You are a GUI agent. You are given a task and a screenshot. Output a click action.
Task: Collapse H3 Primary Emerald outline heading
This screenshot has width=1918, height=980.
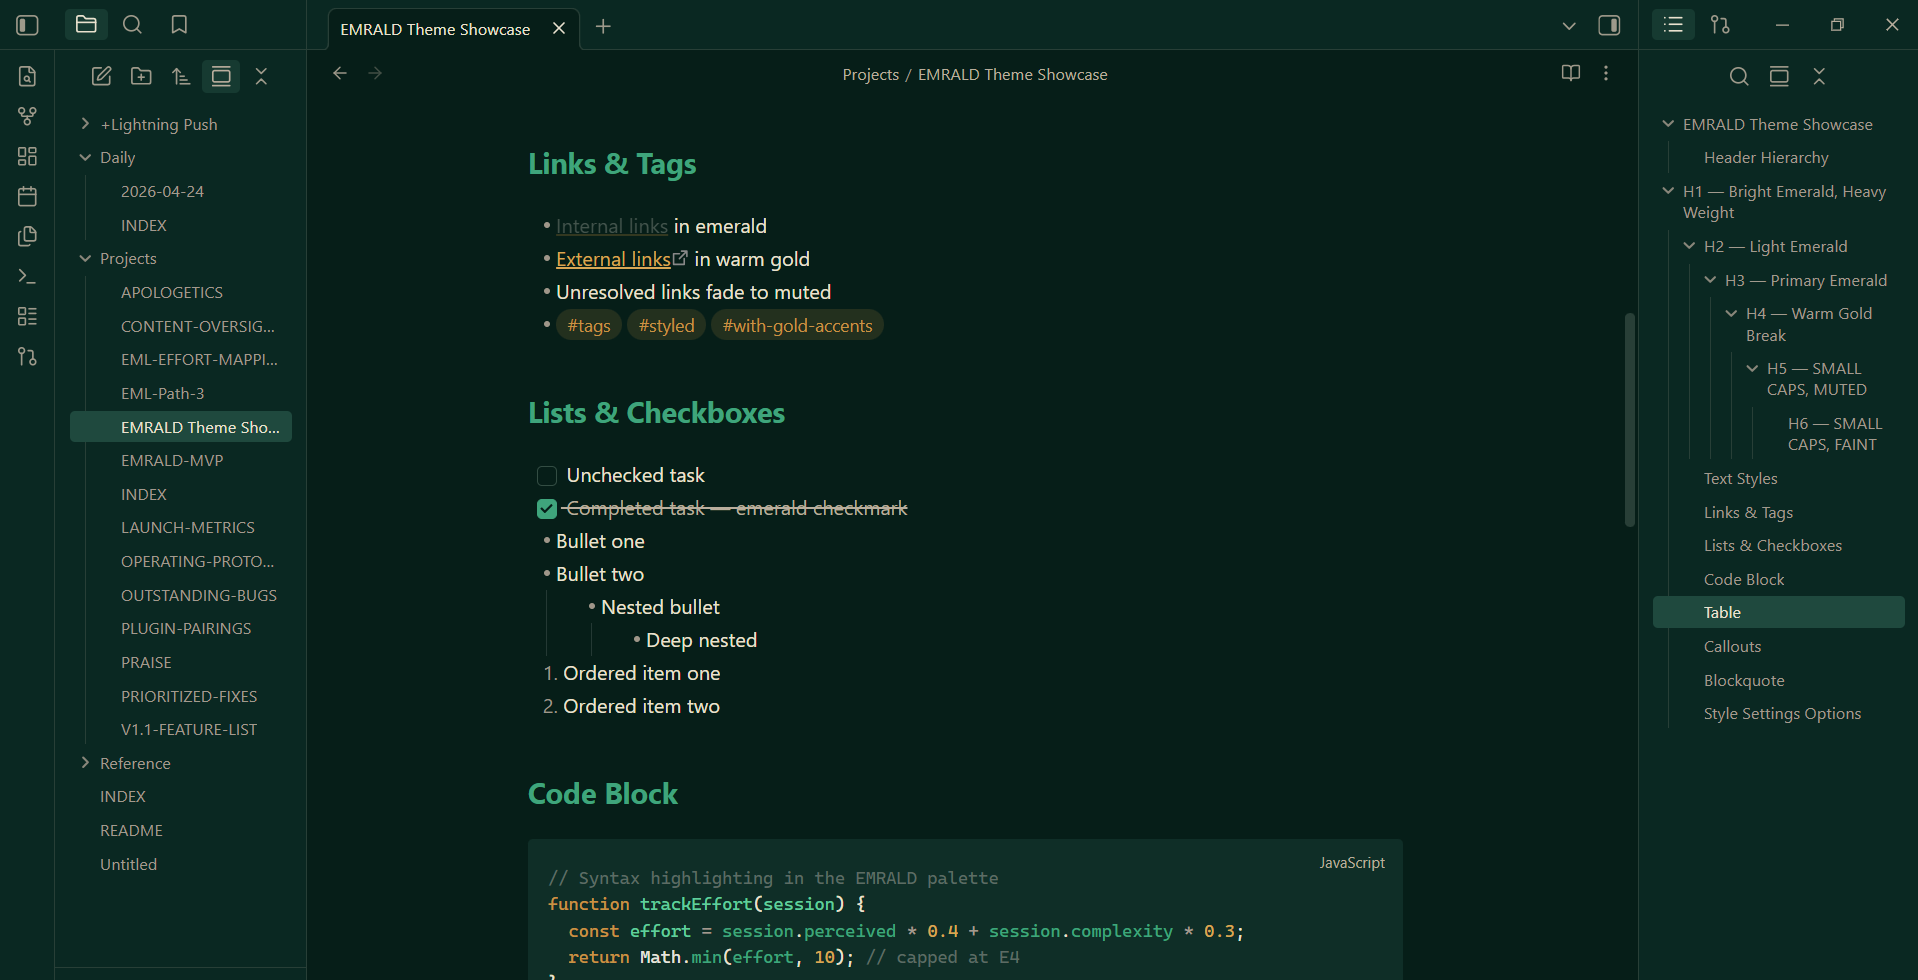1710,280
